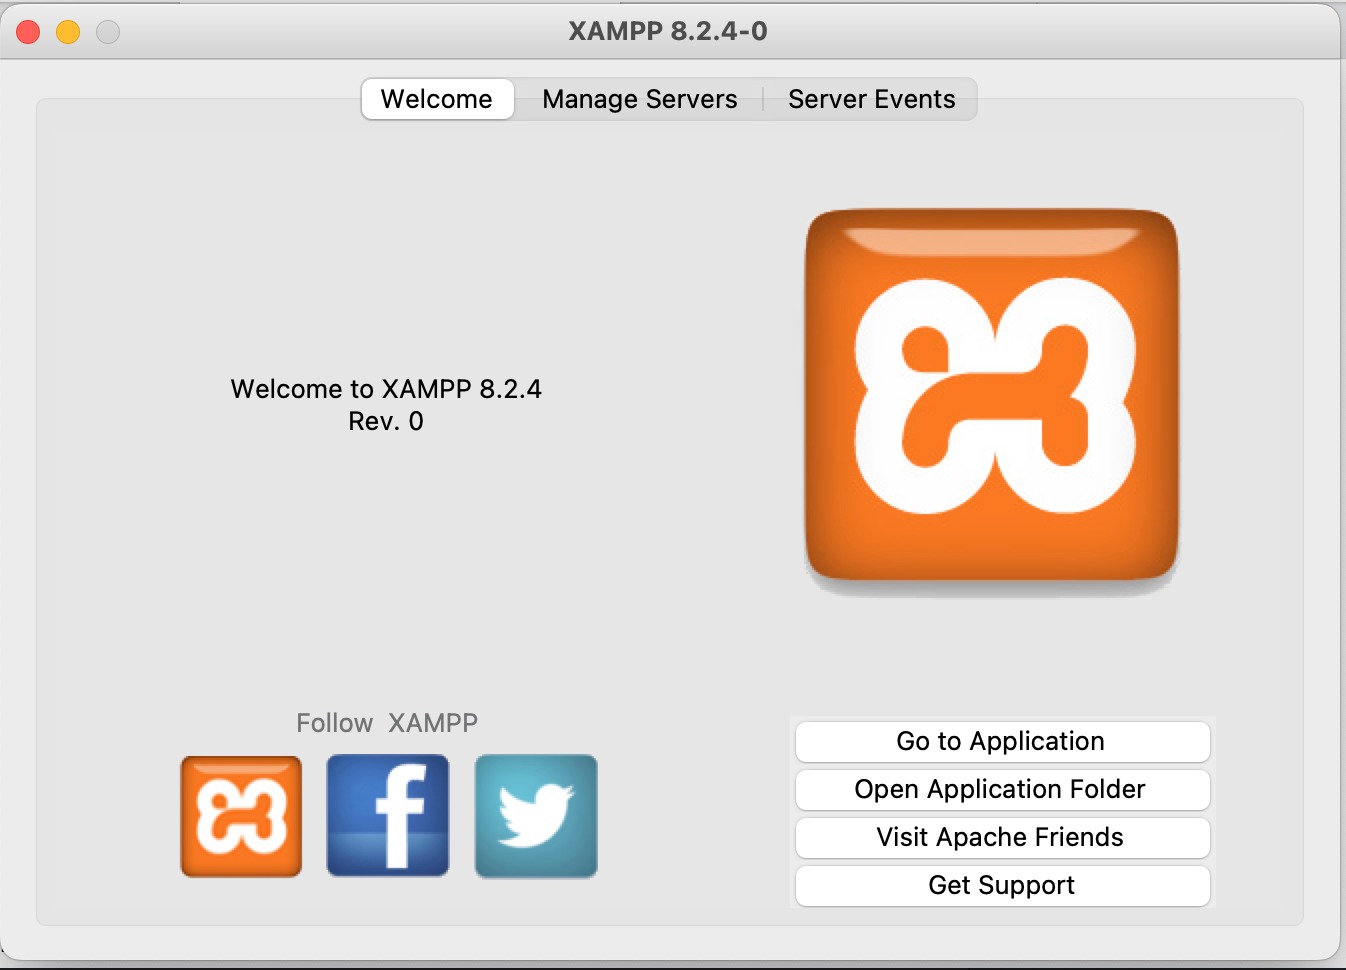Click the red close window button
Screen dimensions: 1346x970
[28, 31]
